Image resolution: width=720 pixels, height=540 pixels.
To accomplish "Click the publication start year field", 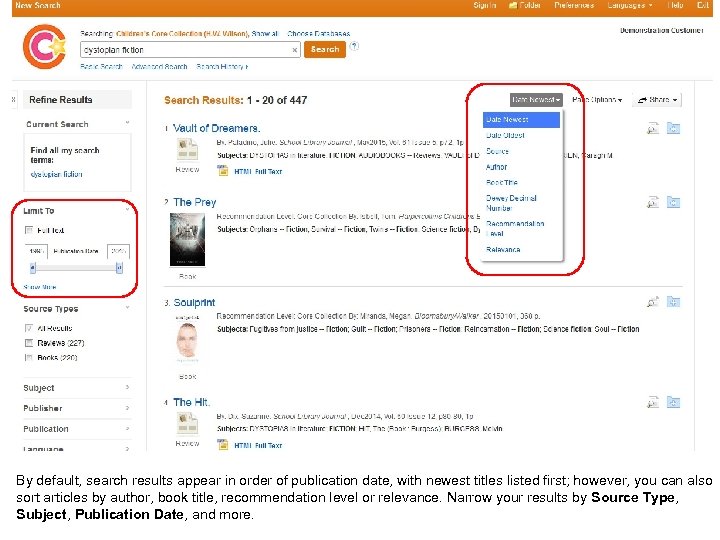I will [36, 251].
